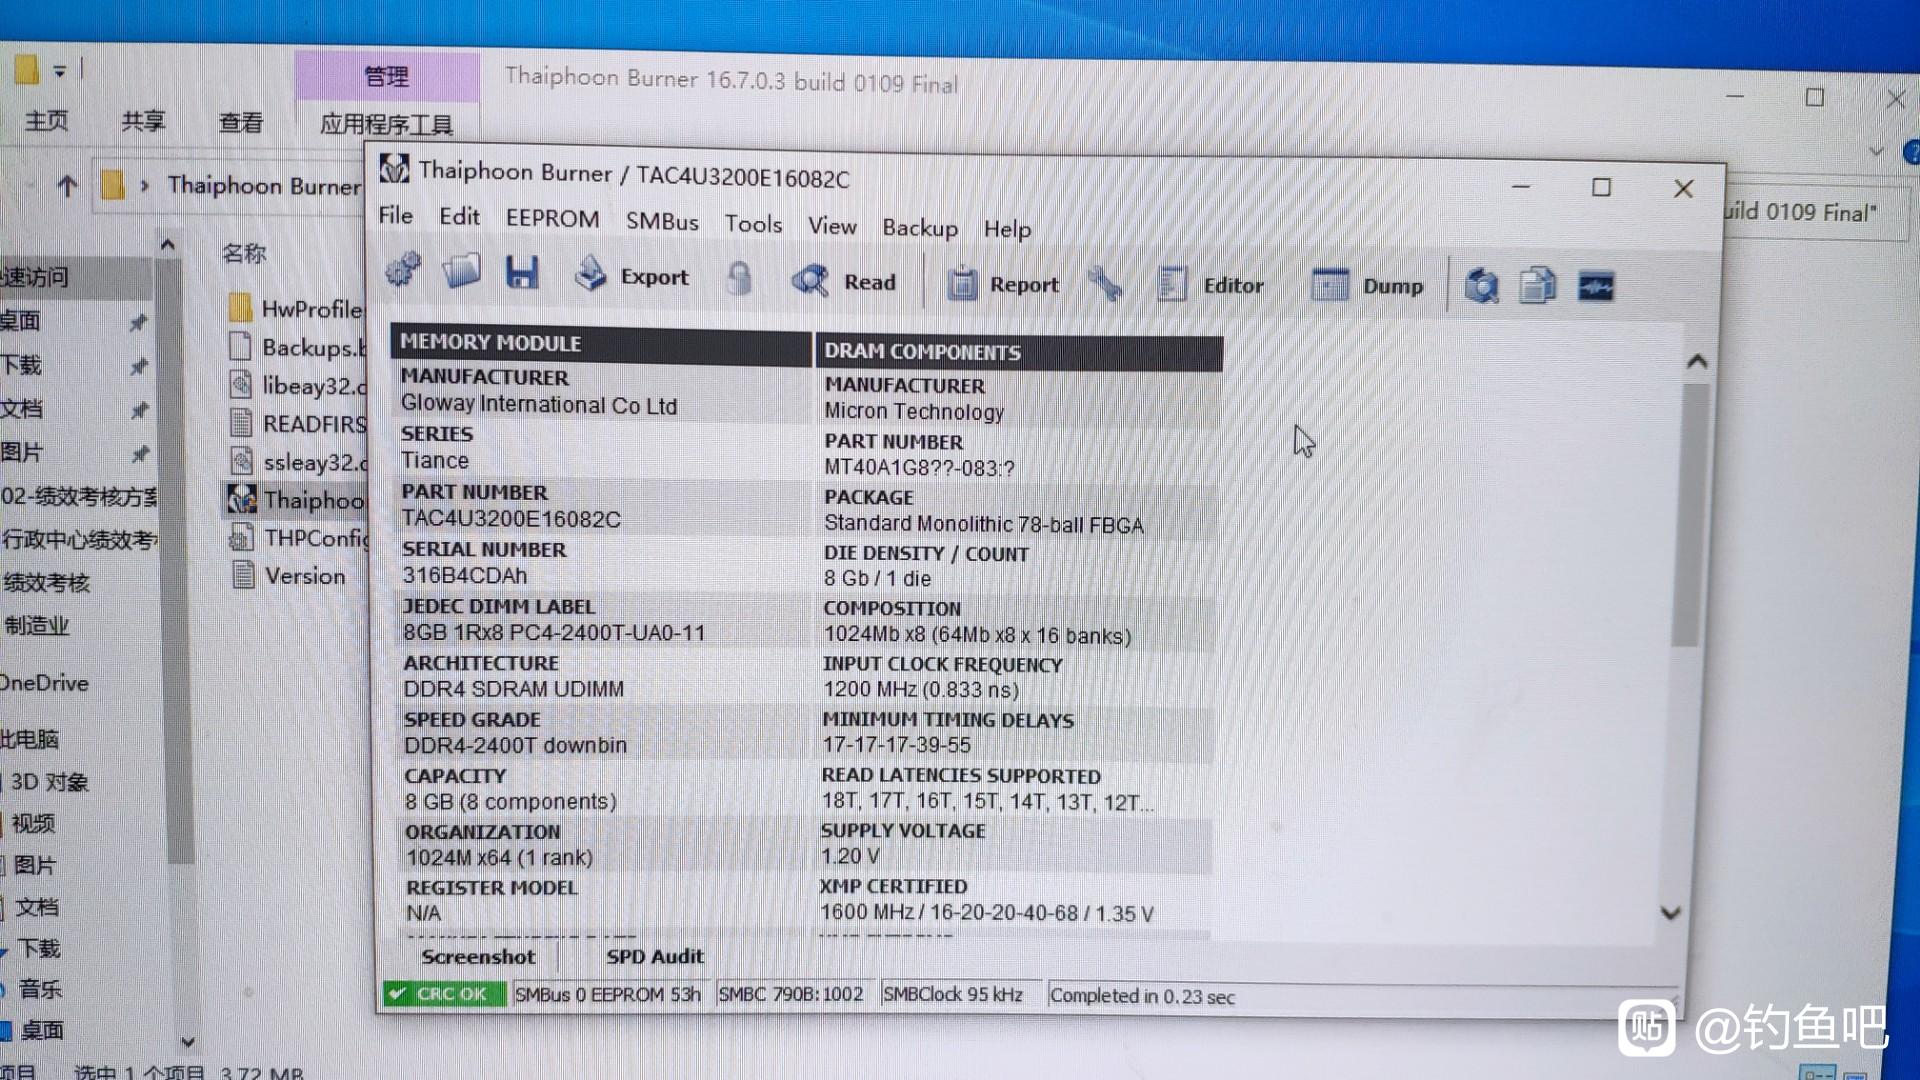Select 下载 in Explorer quick access
The image size is (1920, 1080).
[22, 365]
